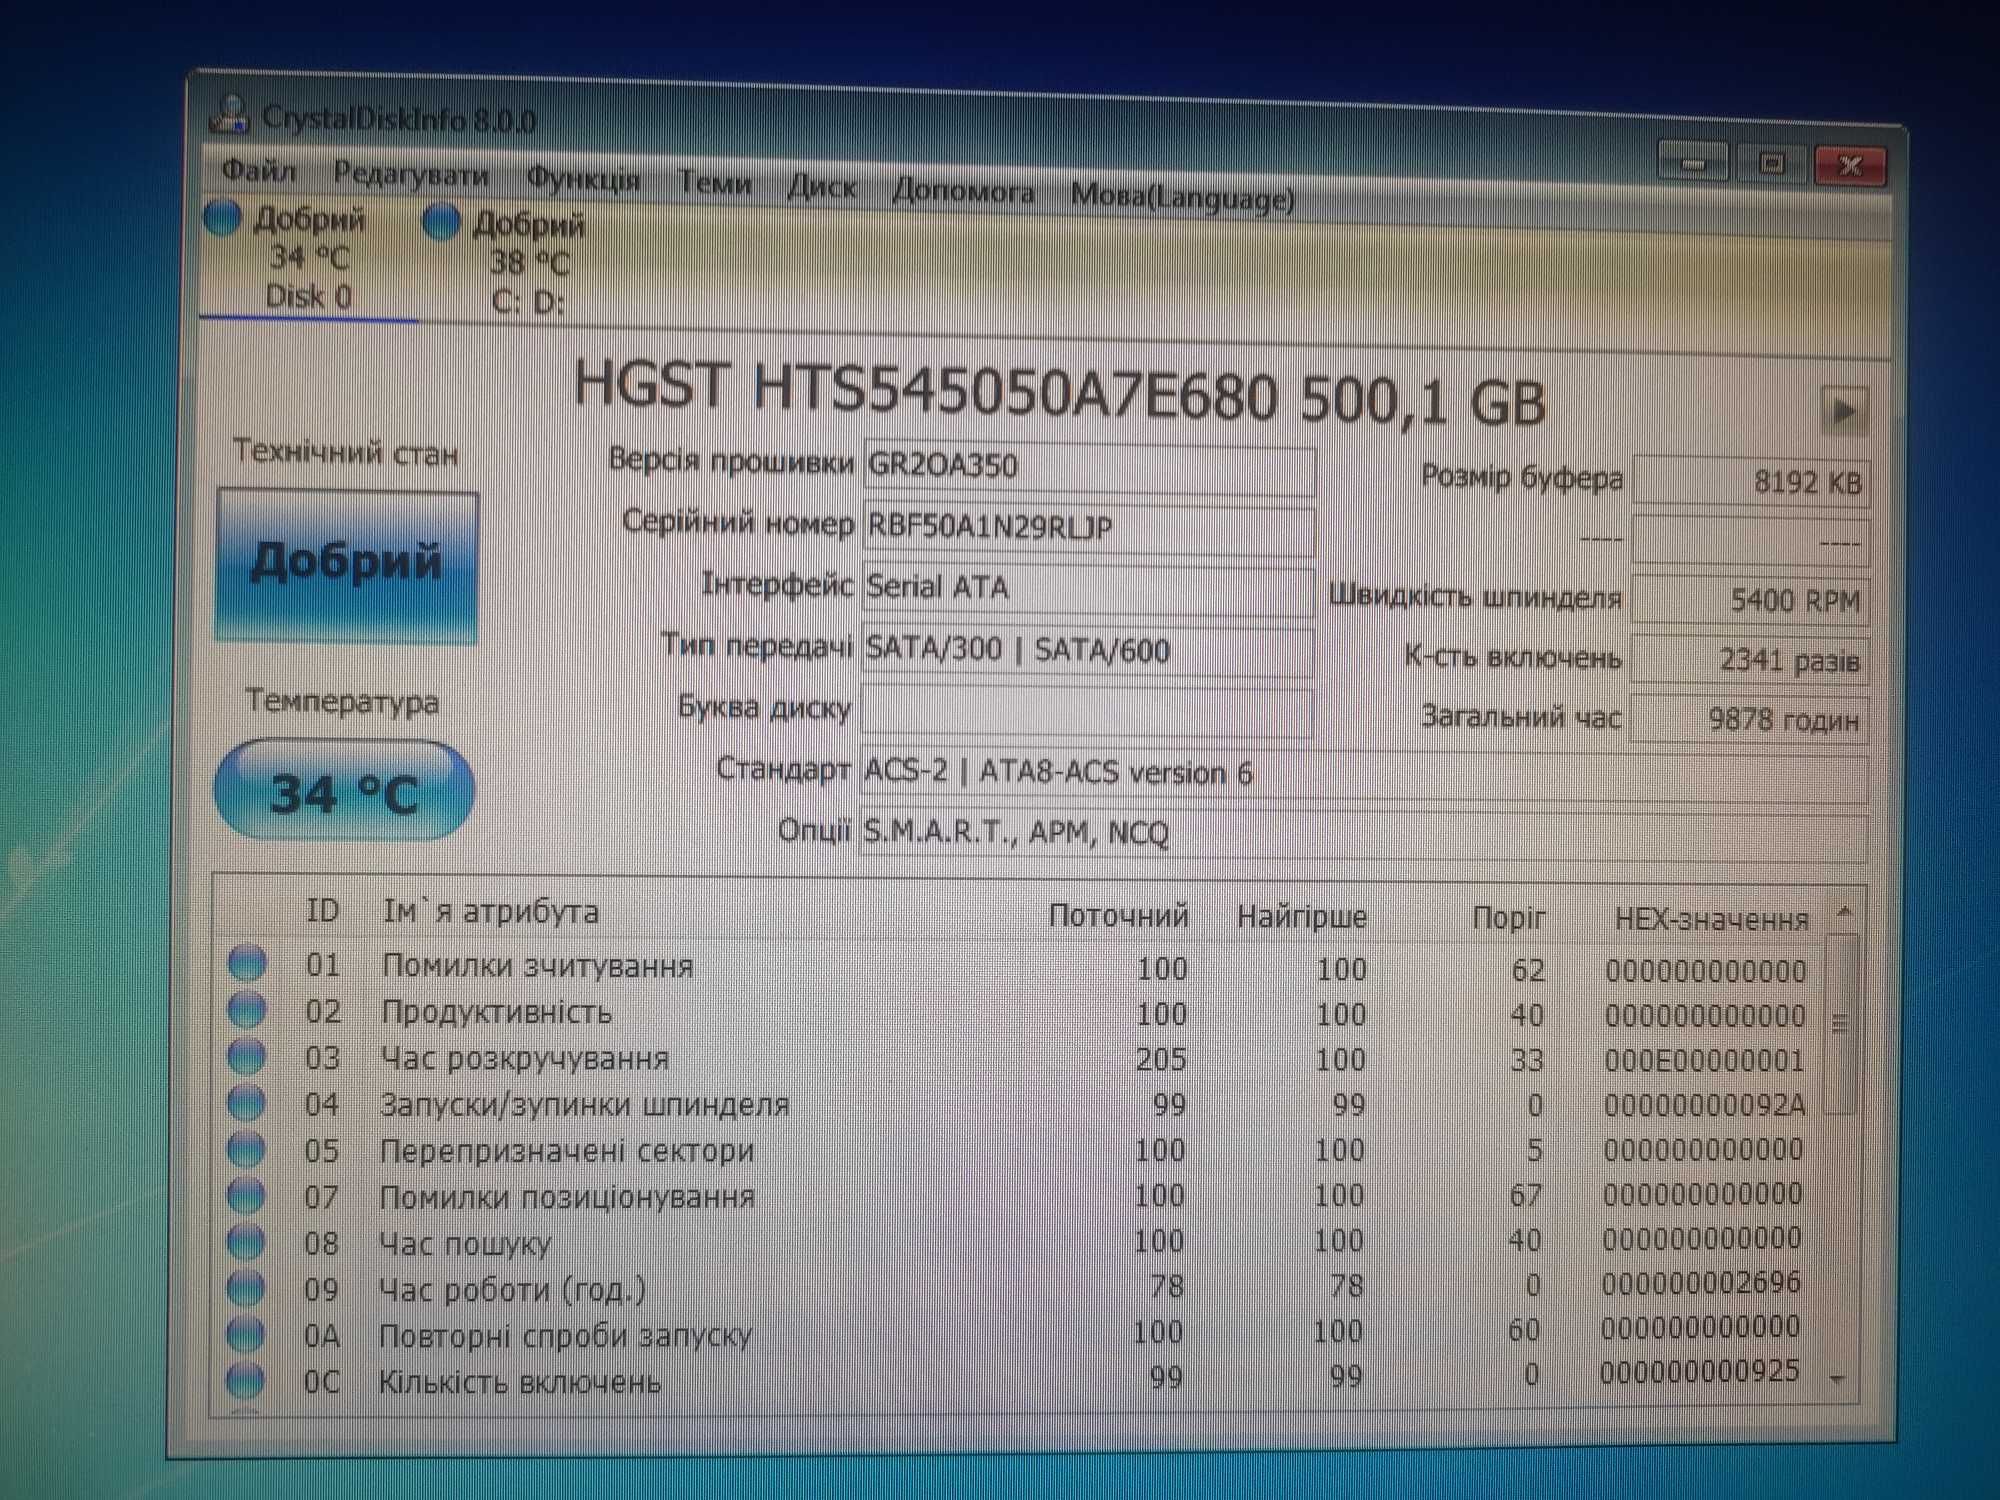2000x1500 pixels.
Task: Click the power-on hours 9878 годин
Action: point(1750,719)
